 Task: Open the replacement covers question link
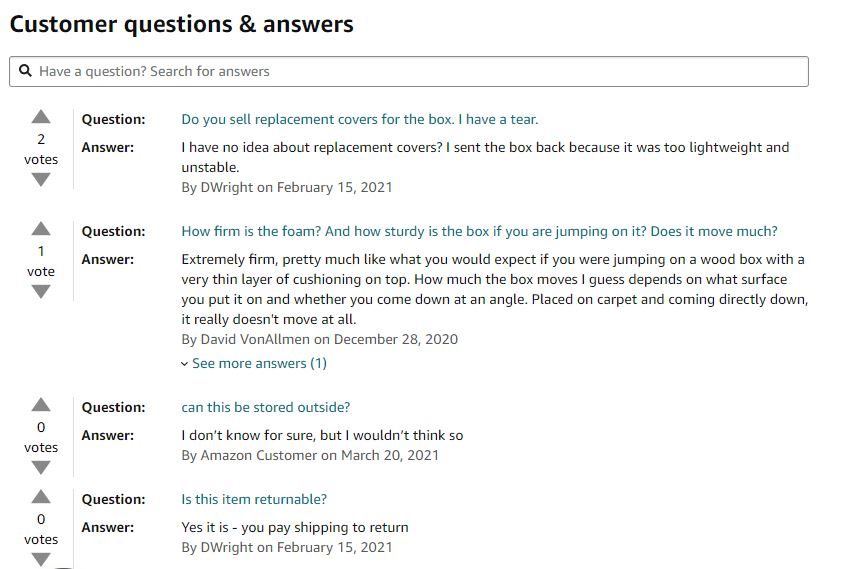pos(359,119)
